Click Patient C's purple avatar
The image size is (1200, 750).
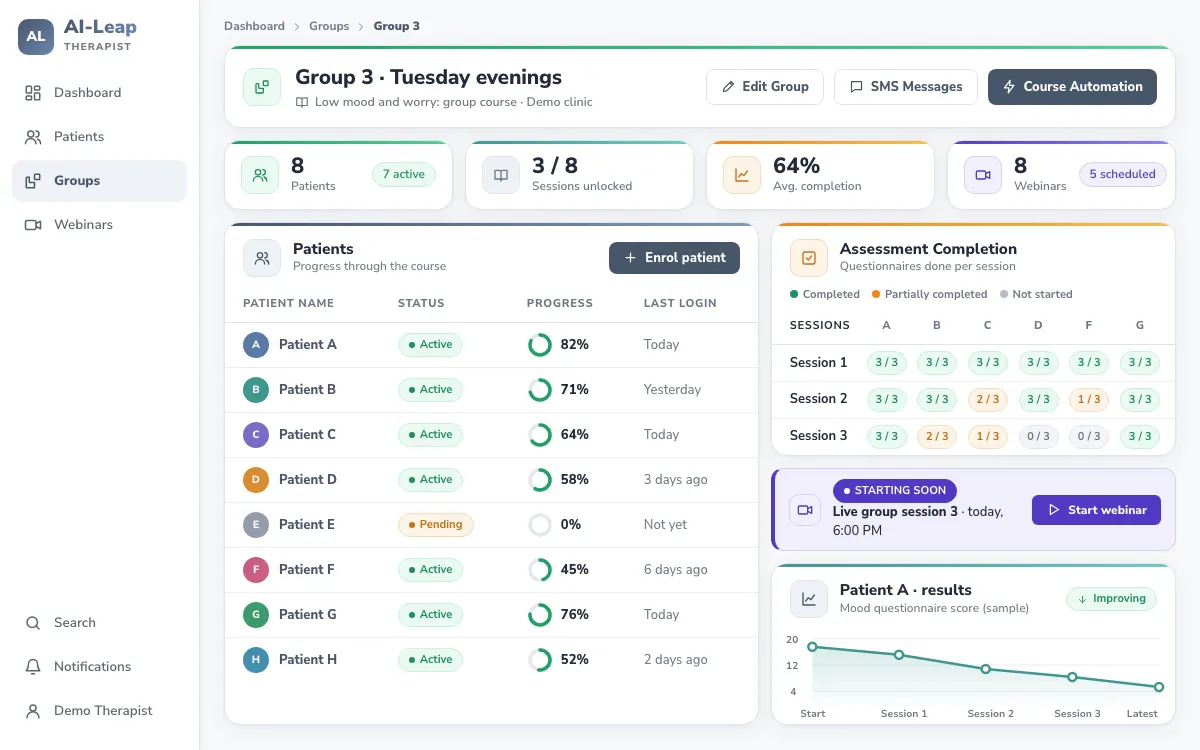click(256, 435)
